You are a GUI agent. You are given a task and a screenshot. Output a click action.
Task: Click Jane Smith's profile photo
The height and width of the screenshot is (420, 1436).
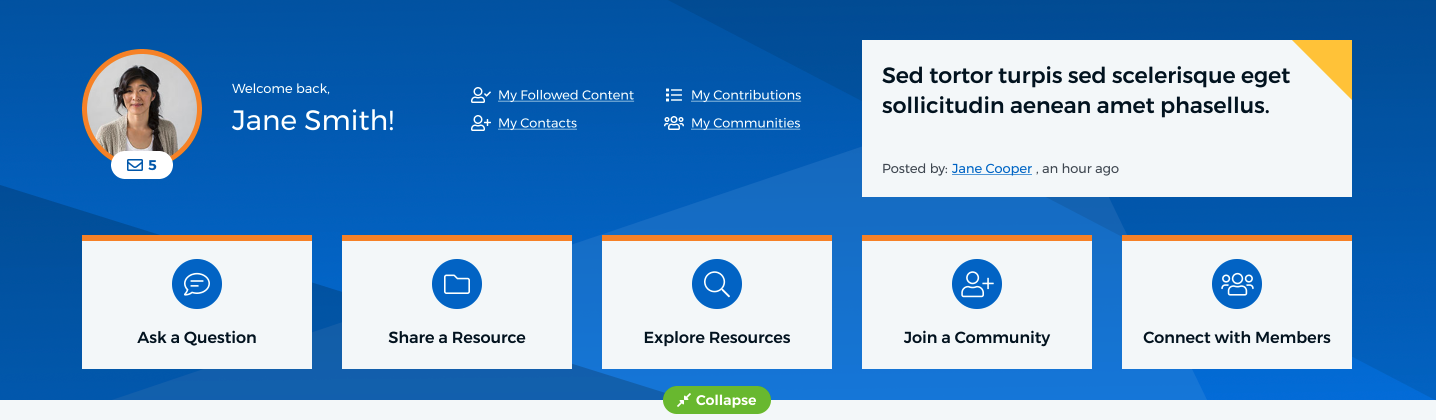point(141,107)
